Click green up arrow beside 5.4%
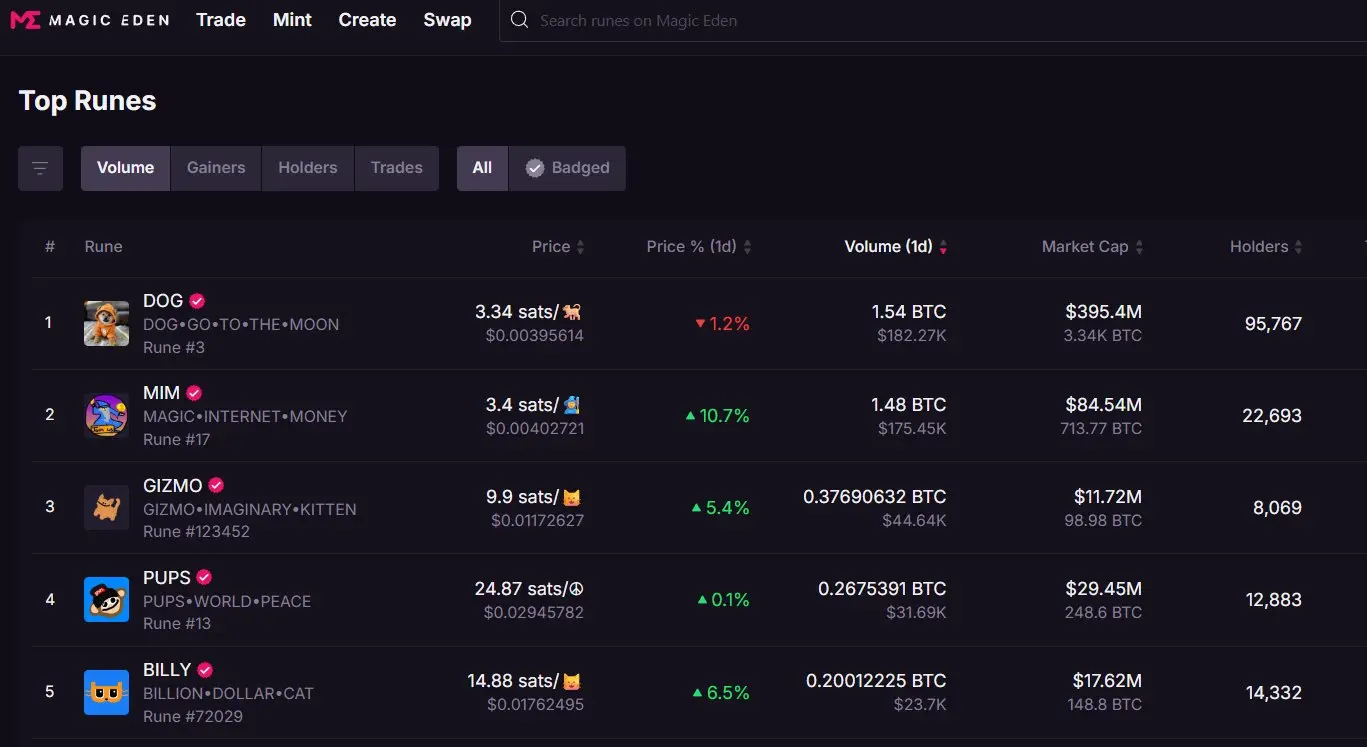 (697, 508)
